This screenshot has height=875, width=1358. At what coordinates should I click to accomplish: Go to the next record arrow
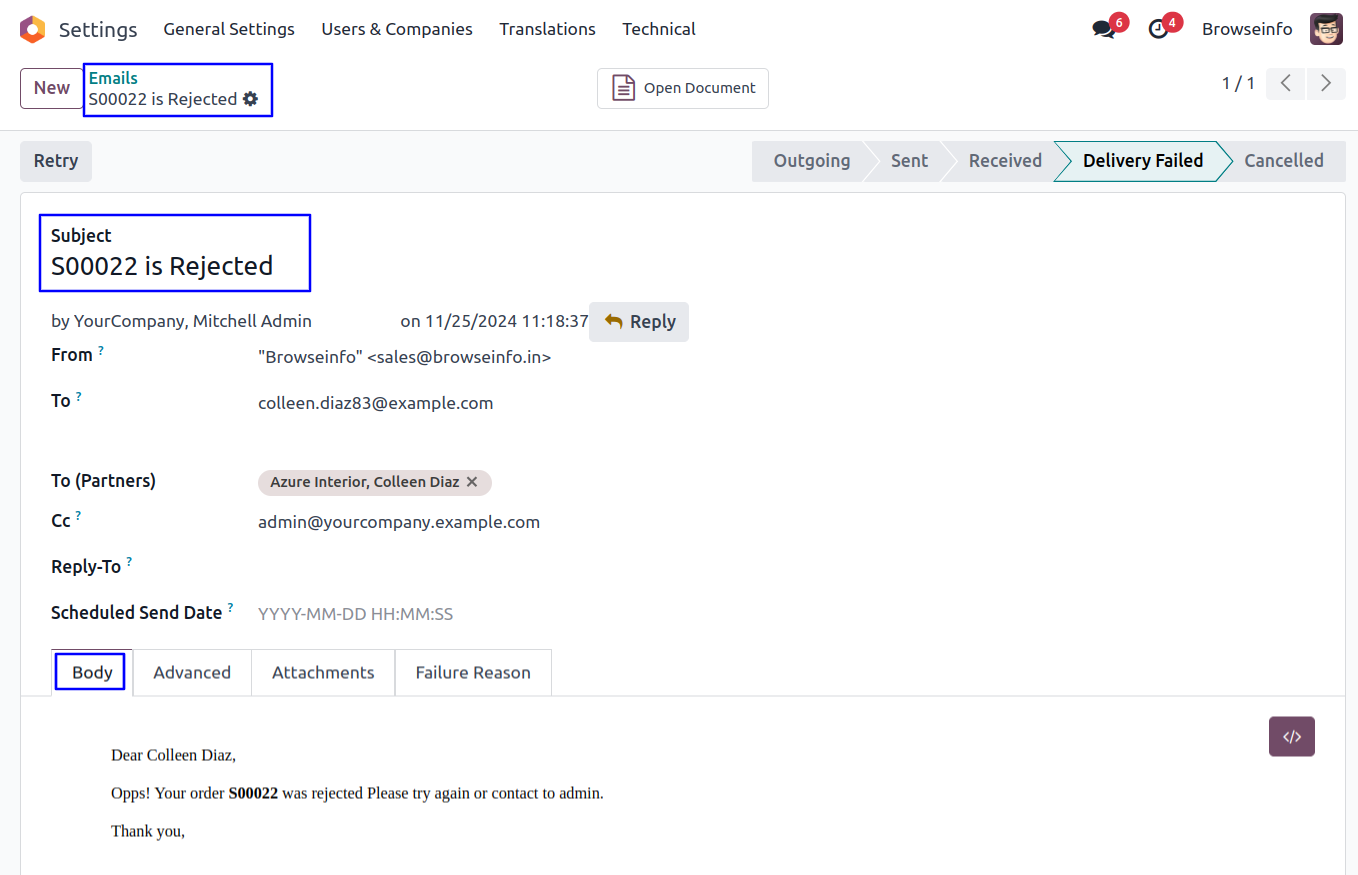(1326, 84)
